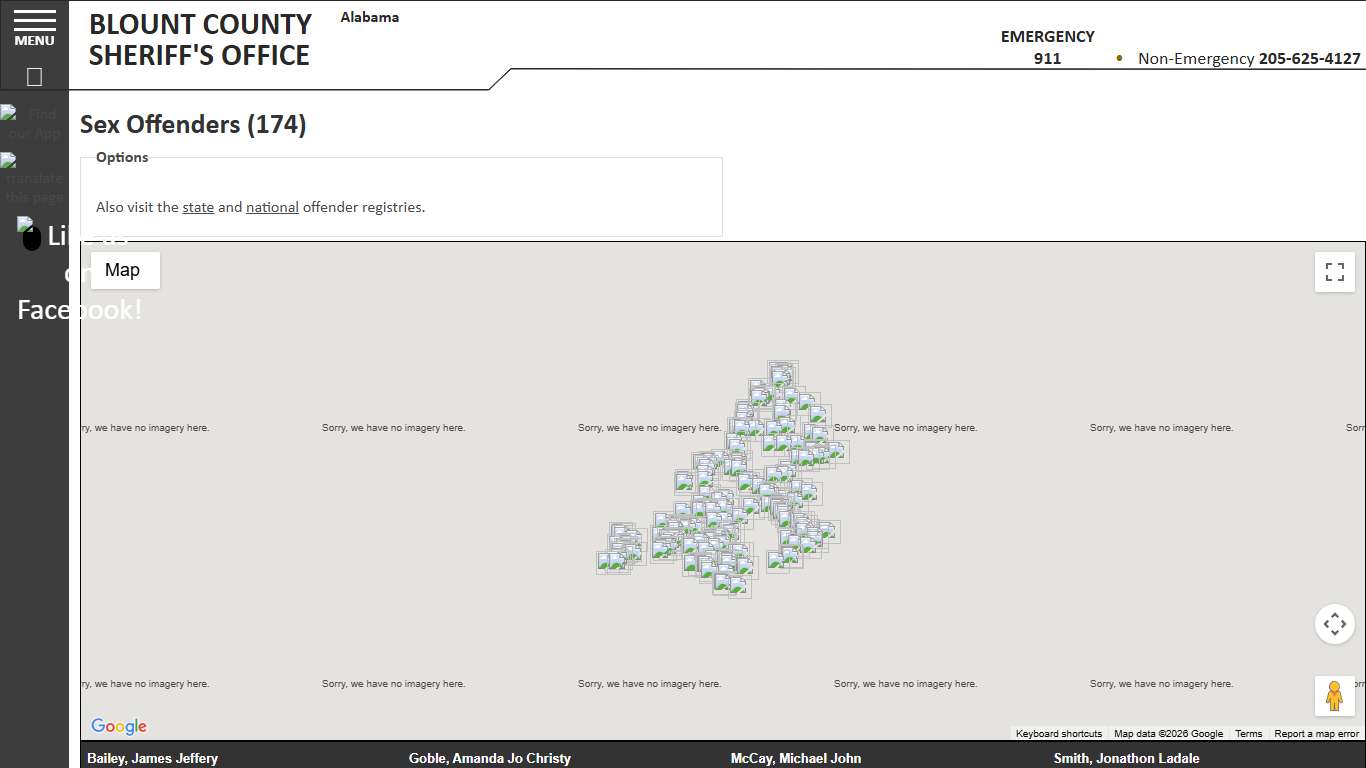Screen dimensions: 1366x768
Task: Open the hamburger MENU icon
Action: [34, 28]
